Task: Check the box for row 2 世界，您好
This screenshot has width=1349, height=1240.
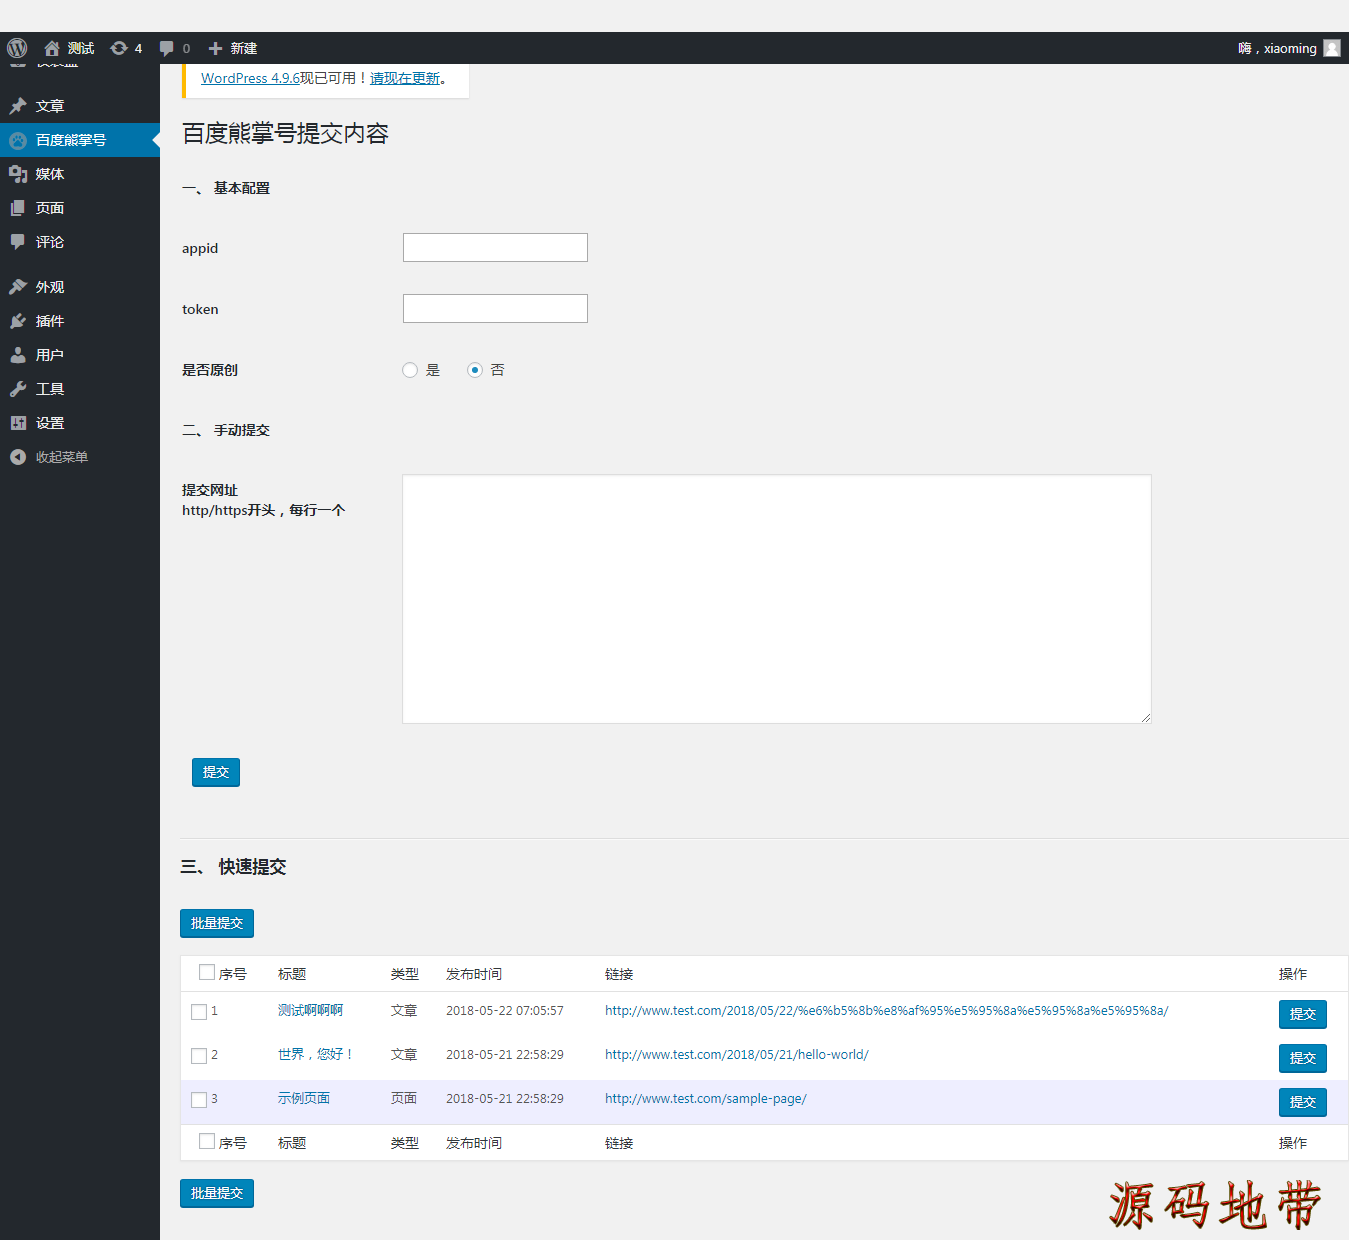Action: pyautogui.click(x=199, y=1056)
